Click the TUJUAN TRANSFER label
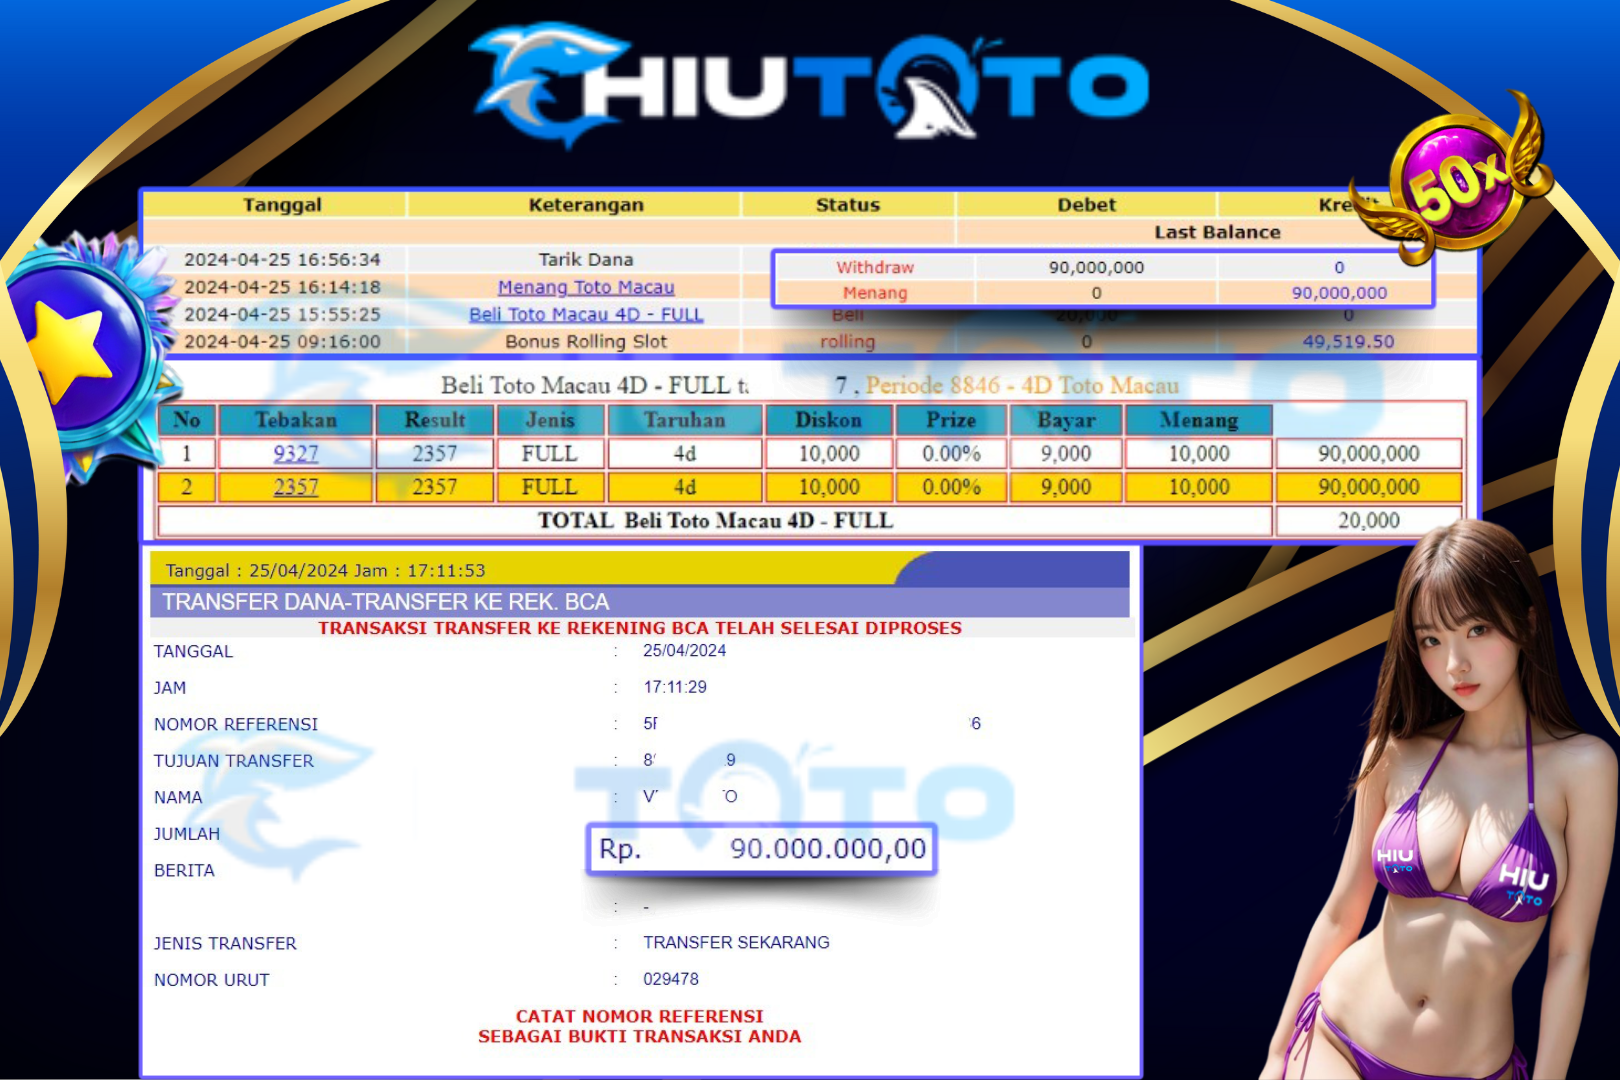Screen dimensions: 1620x1080 pos(234,761)
